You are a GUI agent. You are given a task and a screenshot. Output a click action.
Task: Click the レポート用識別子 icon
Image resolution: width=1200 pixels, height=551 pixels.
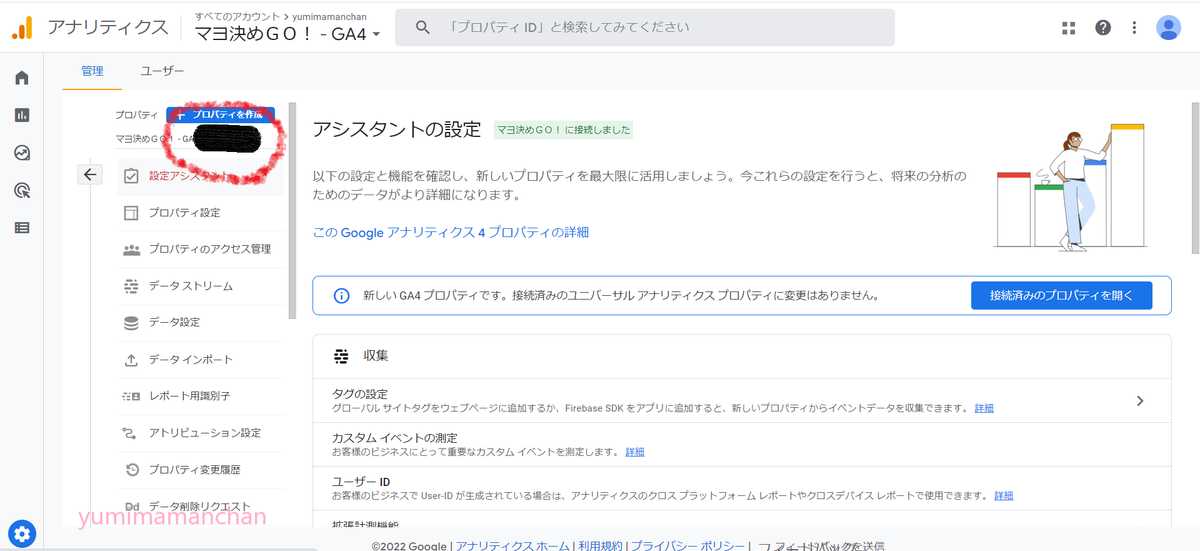pyautogui.click(x=131, y=396)
